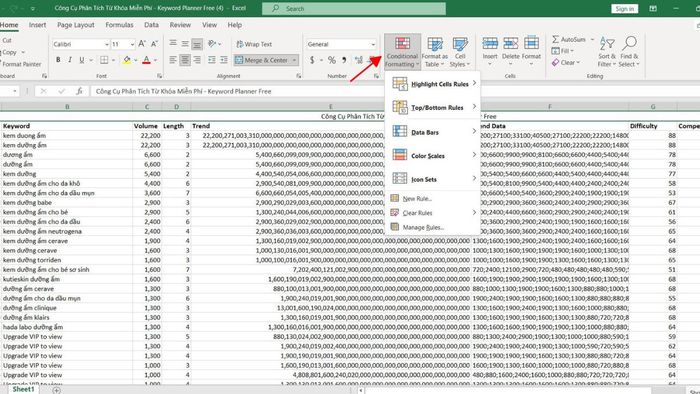Screen dimensions: 700x394
Task: Open Font dialog launcher
Action: click(x=159, y=76)
